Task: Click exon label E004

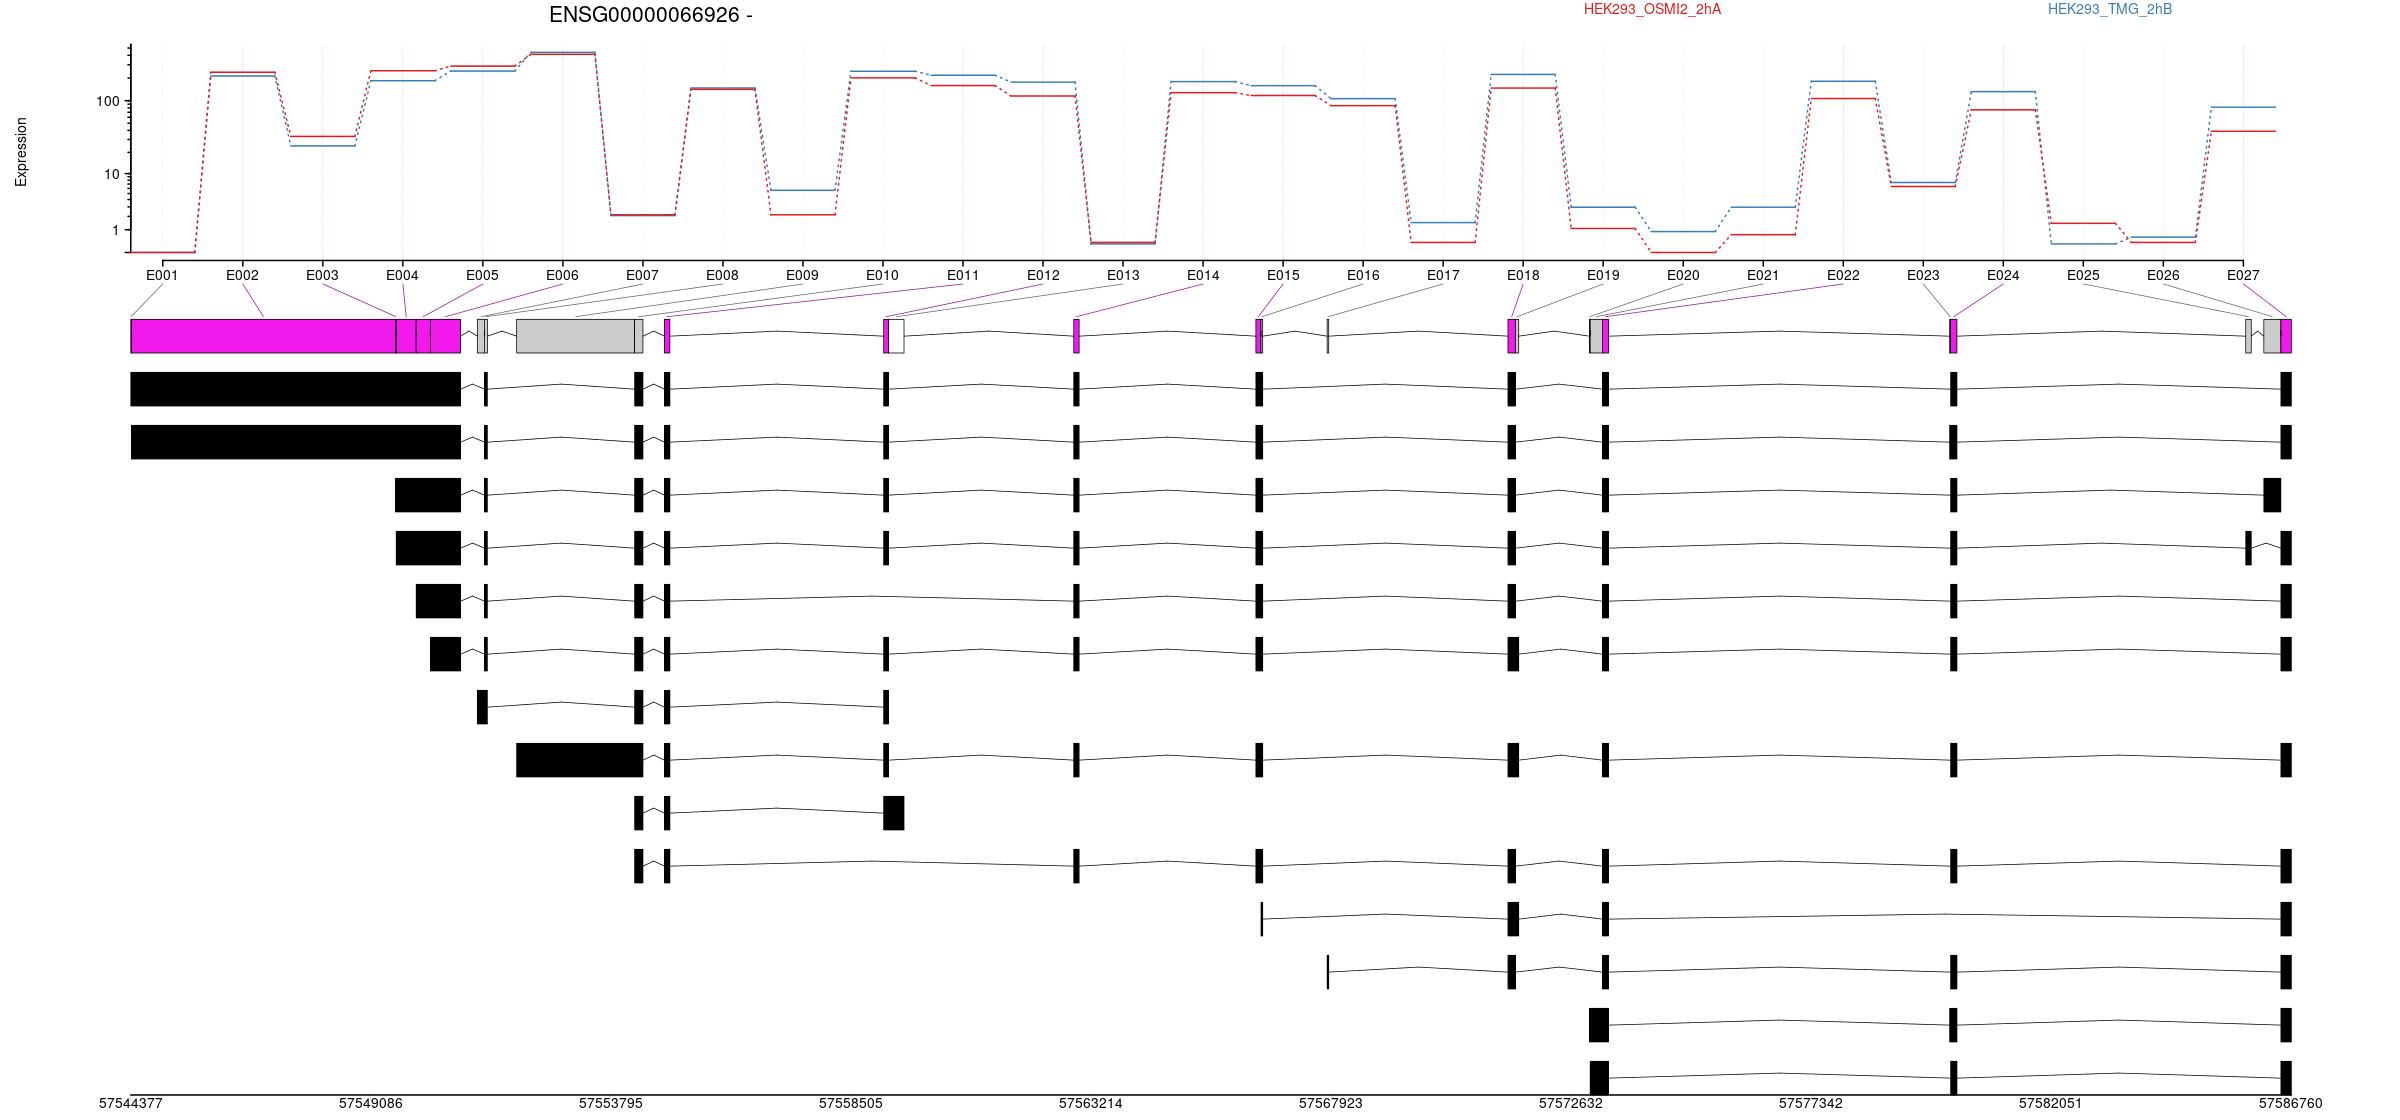Action: coord(402,275)
